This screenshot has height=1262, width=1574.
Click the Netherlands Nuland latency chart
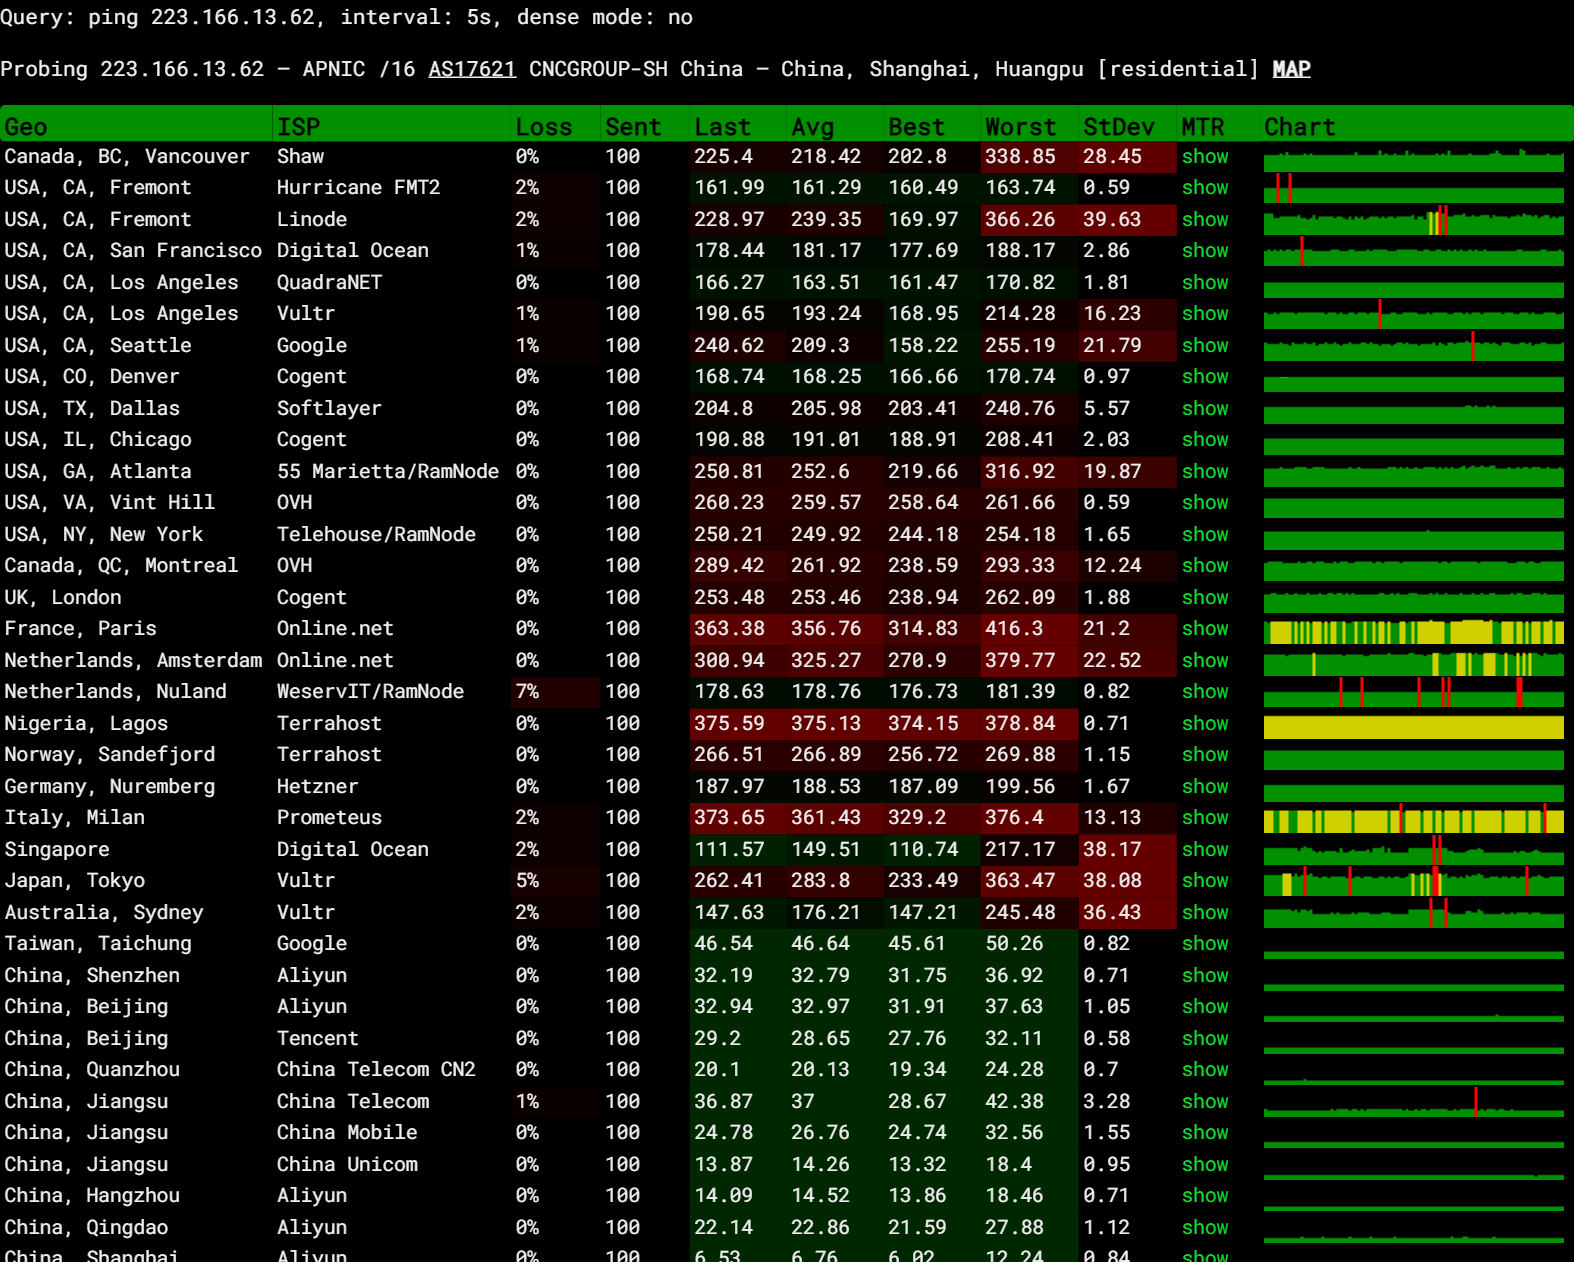tap(1413, 694)
